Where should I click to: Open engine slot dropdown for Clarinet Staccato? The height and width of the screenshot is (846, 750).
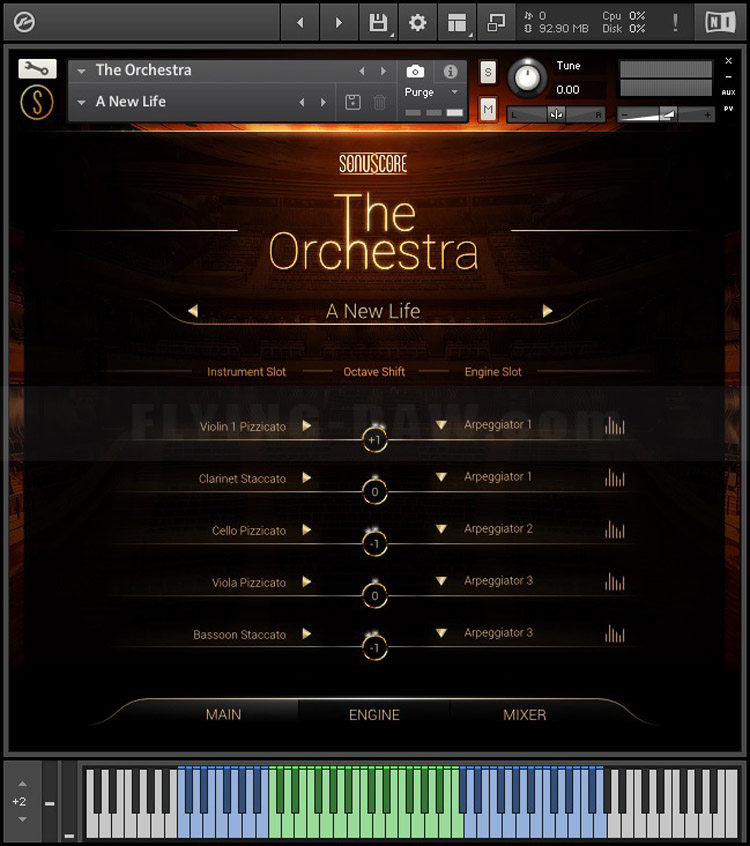tap(441, 477)
